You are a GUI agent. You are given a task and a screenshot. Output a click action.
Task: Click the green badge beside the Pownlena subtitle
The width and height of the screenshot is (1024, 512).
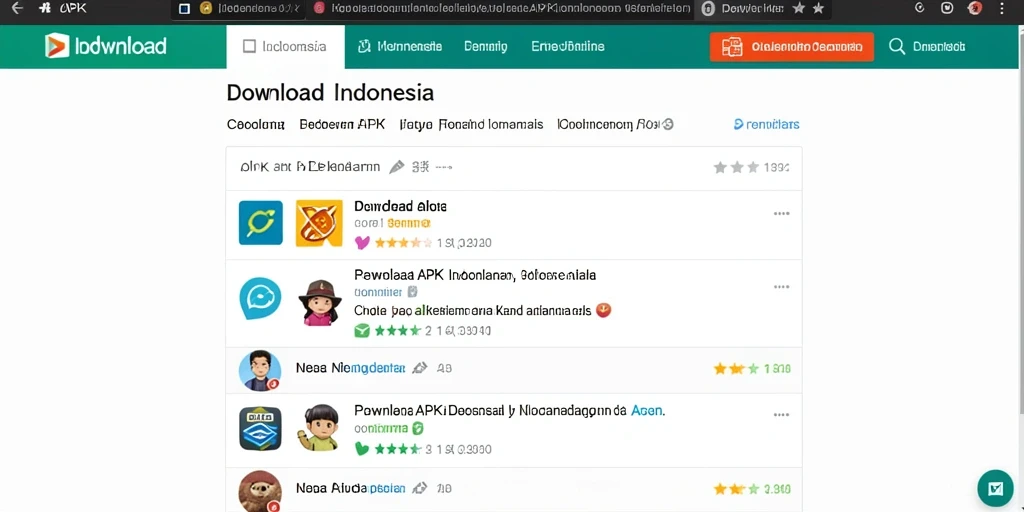tap(419, 428)
